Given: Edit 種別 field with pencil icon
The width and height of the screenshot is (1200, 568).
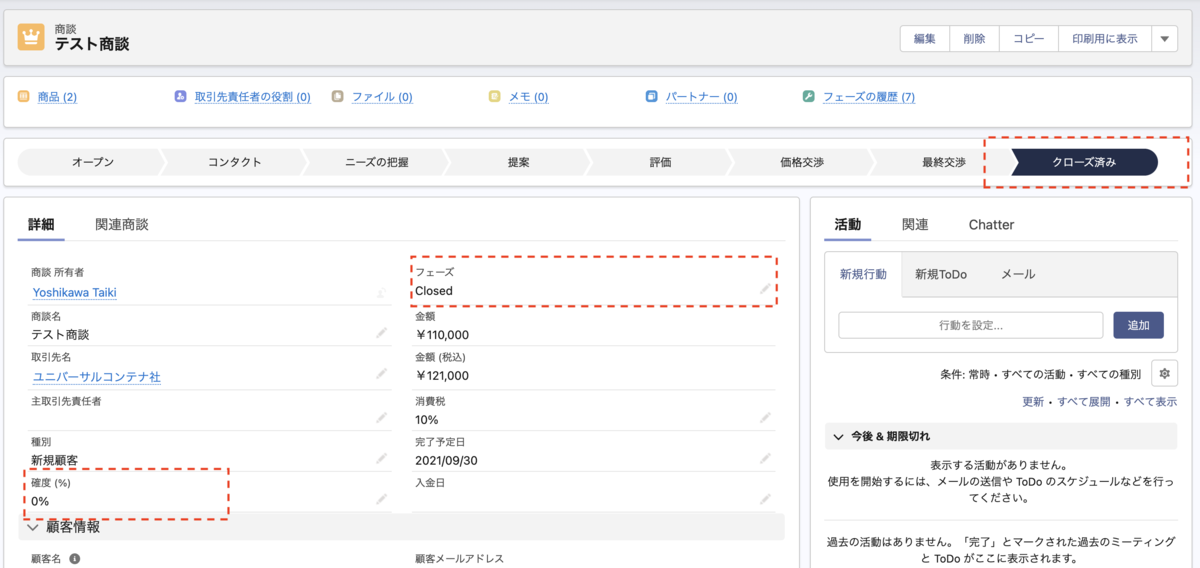Looking at the screenshot, I should pos(381,458).
